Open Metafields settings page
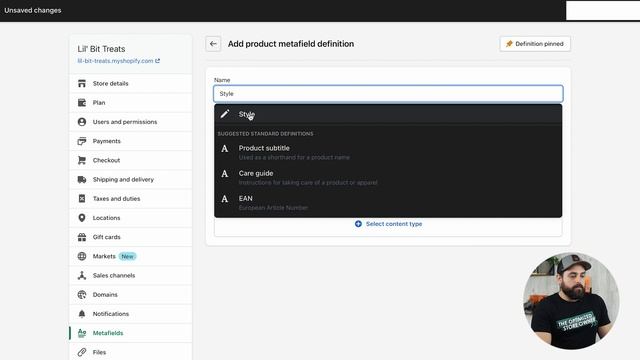 (x=131, y=333)
